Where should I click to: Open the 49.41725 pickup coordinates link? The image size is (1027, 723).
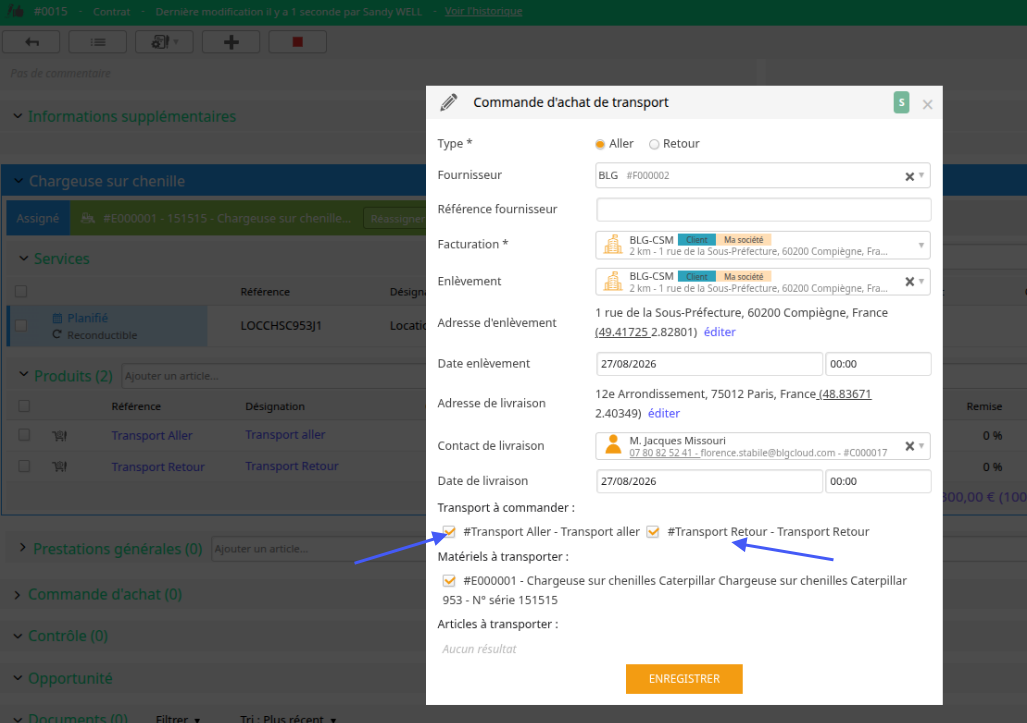click(x=622, y=332)
